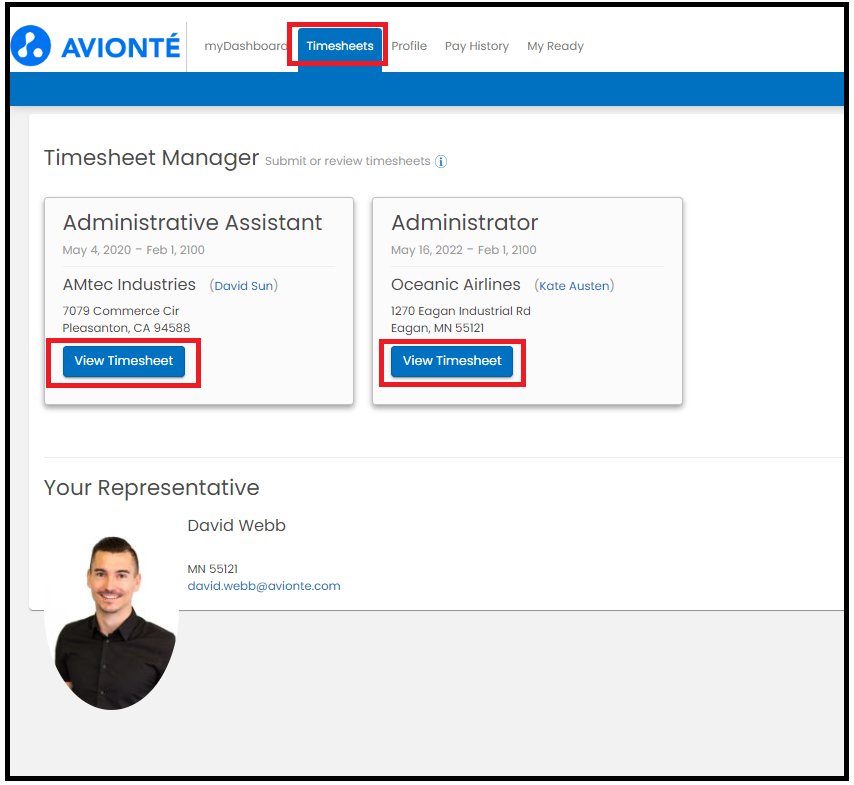Click the representative location MN 55121
This screenshot has height=785, width=854.
(x=212, y=569)
